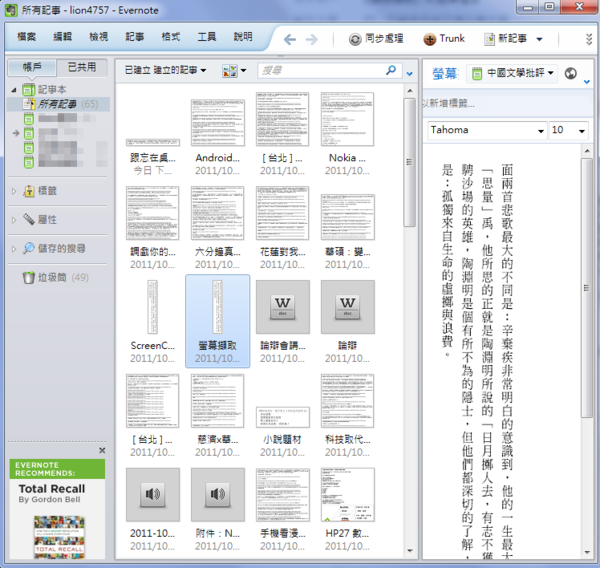Screen dimensions: 600x568
Task: Click the navigate back arrow
Action: 290,39
